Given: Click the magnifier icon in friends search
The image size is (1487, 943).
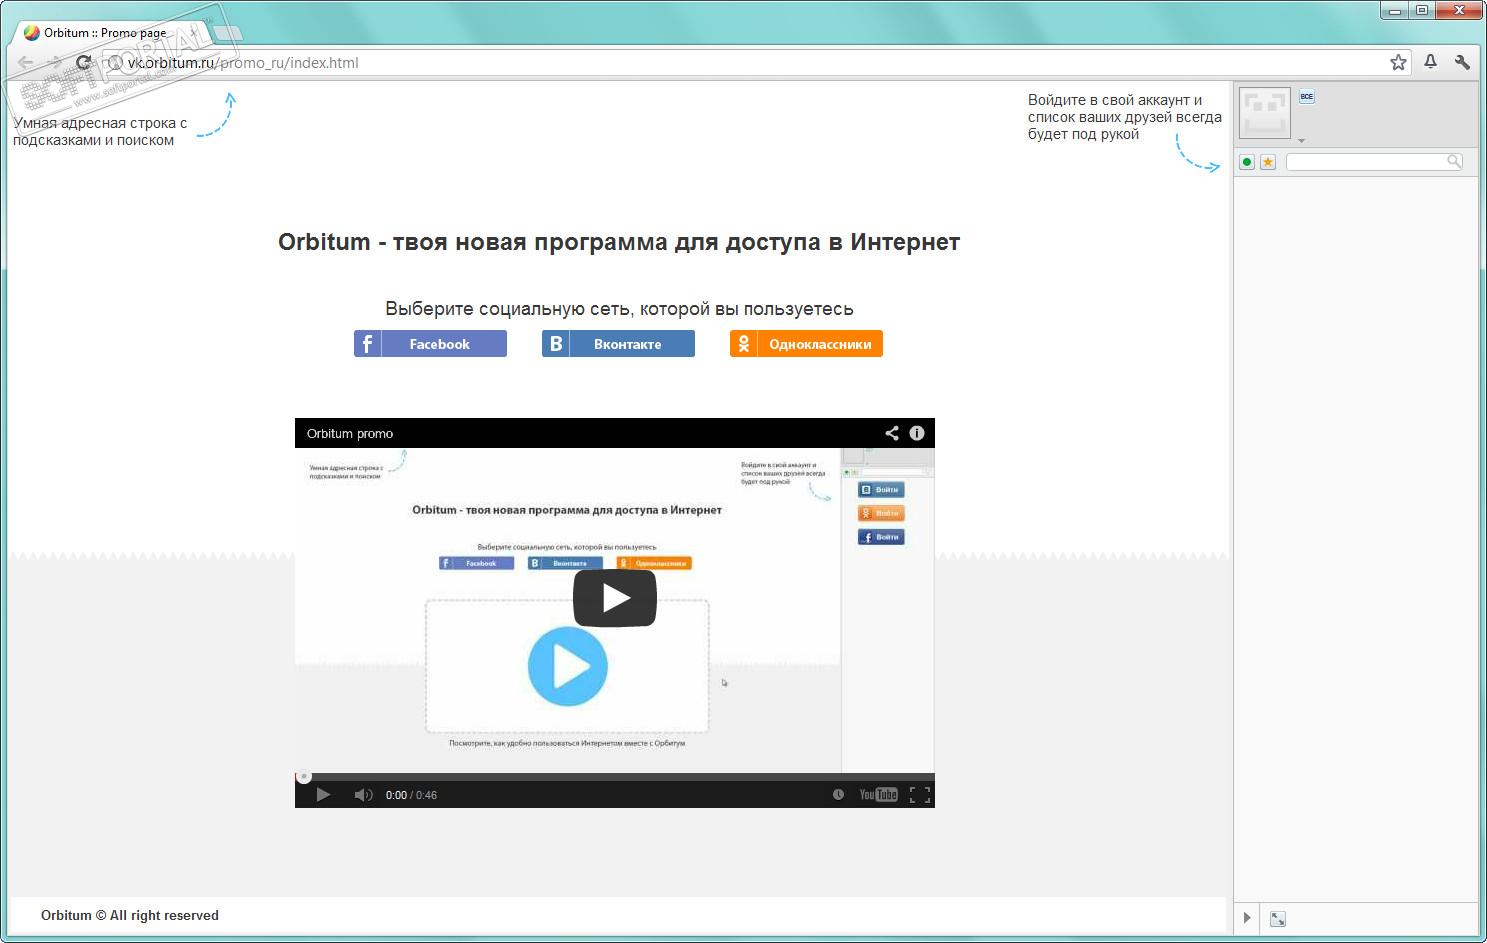Looking at the screenshot, I should (1454, 161).
